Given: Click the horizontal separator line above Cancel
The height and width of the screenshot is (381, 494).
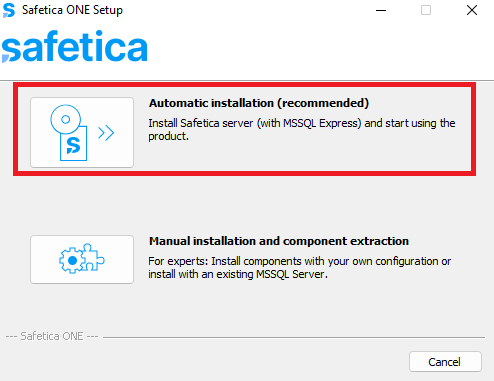Looking at the screenshot, I should point(294,337).
